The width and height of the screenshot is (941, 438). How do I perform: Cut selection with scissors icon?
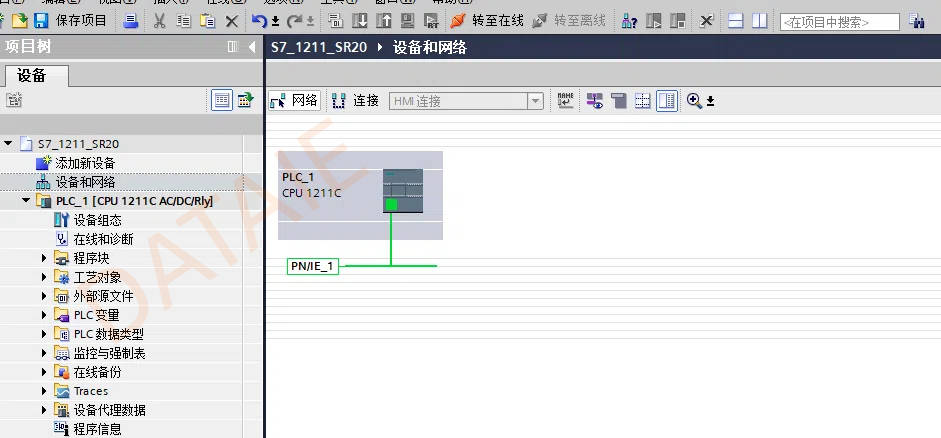tap(159, 22)
